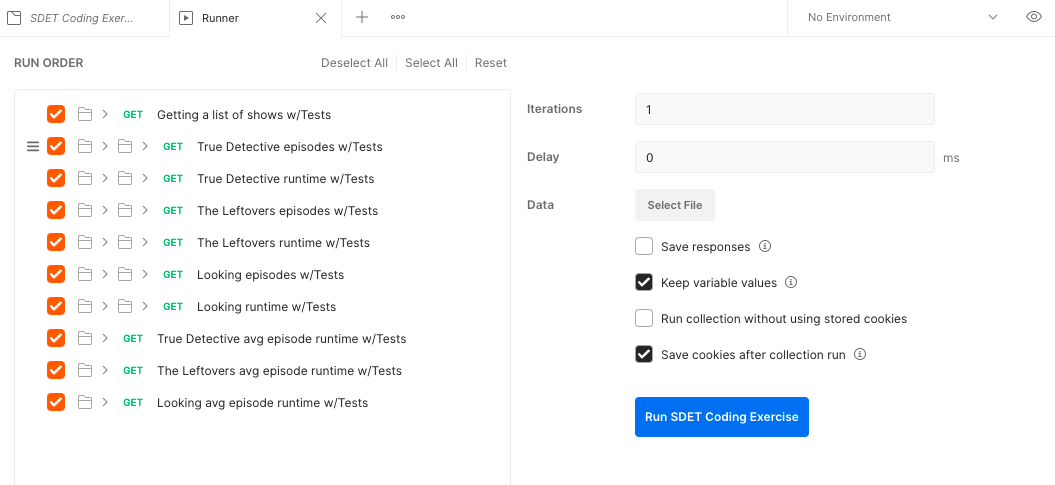Uncheck Looking runtime w/Tests request
This screenshot has height=485, width=1055.
coord(56,306)
